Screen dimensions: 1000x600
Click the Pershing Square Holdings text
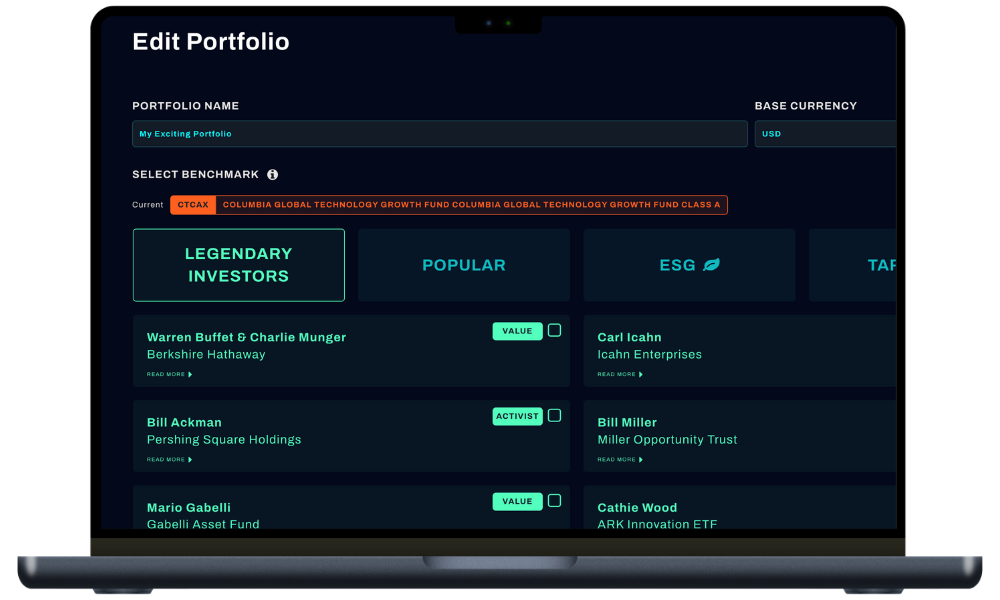pyautogui.click(x=224, y=439)
